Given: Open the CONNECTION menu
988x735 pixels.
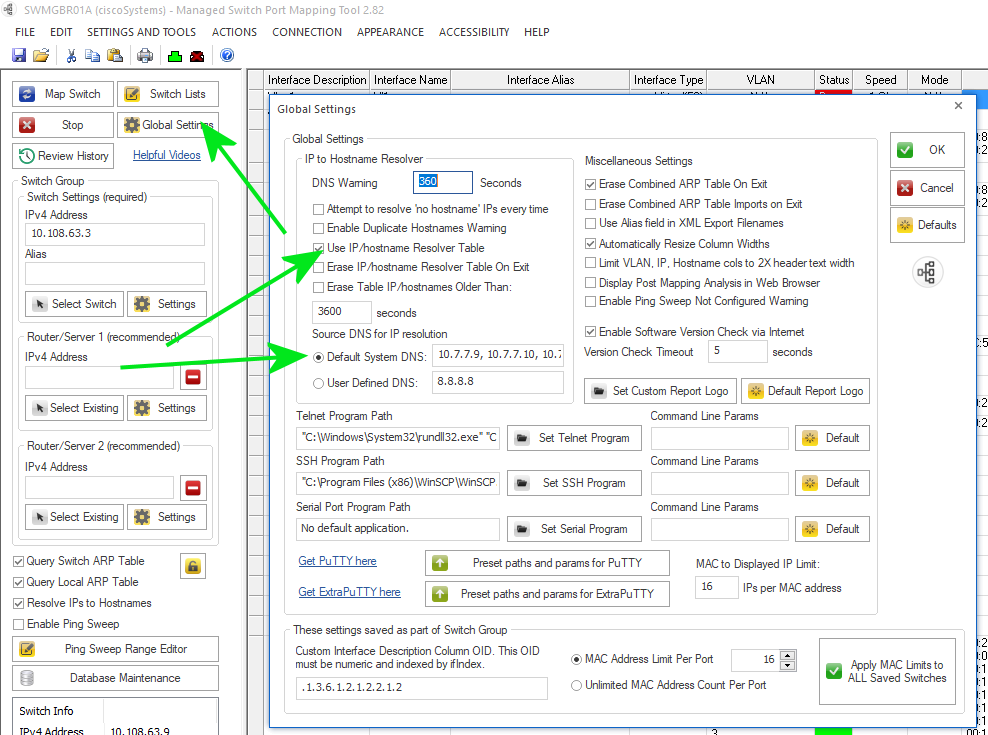Looking at the screenshot, I should click(x=307, y=32).
